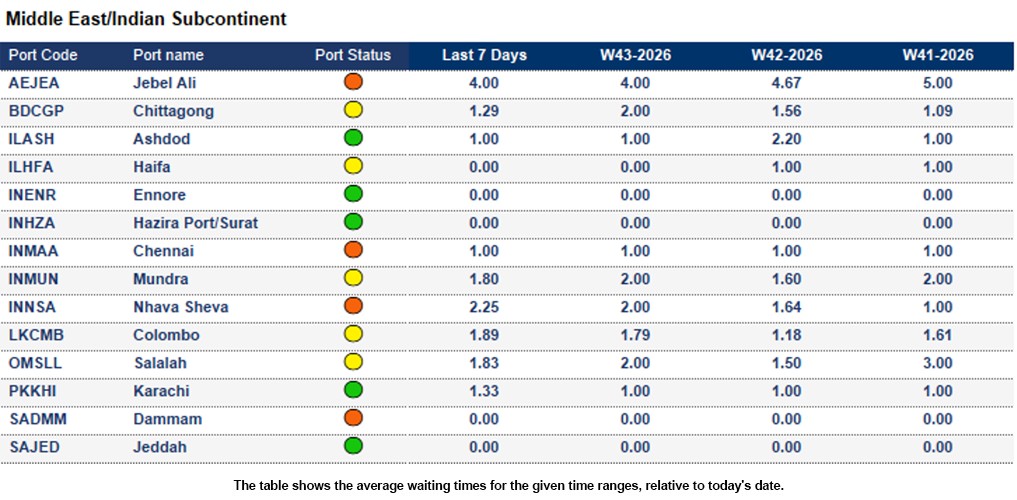
Task: Click the yellow status indicator for Chittagong
Action: (x=353, y=110)
